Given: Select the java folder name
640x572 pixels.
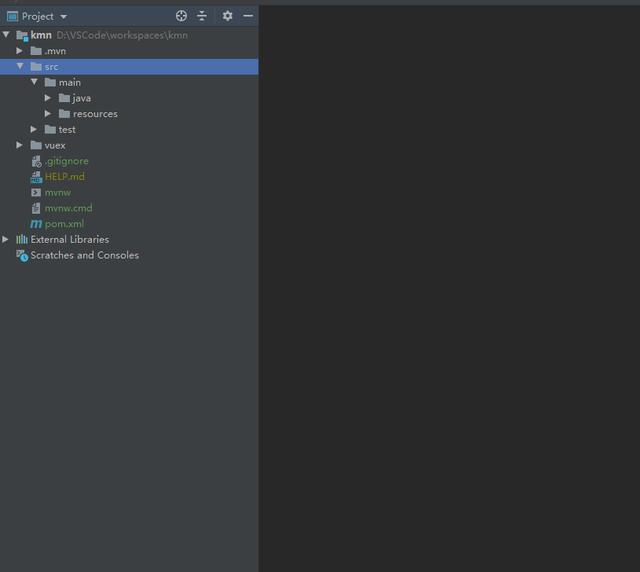Looking at the screenshot, I should click(82, 98).
